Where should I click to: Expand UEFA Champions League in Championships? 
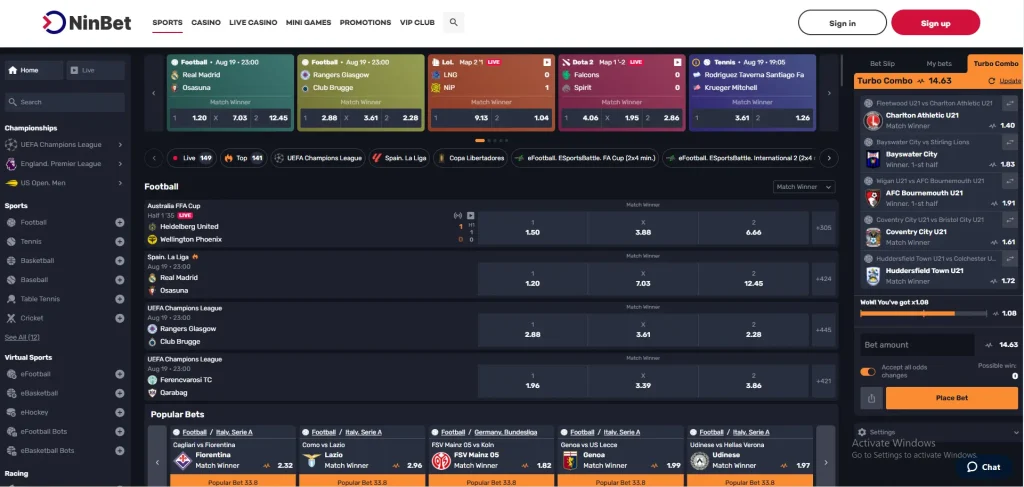[x=120, y=145]
